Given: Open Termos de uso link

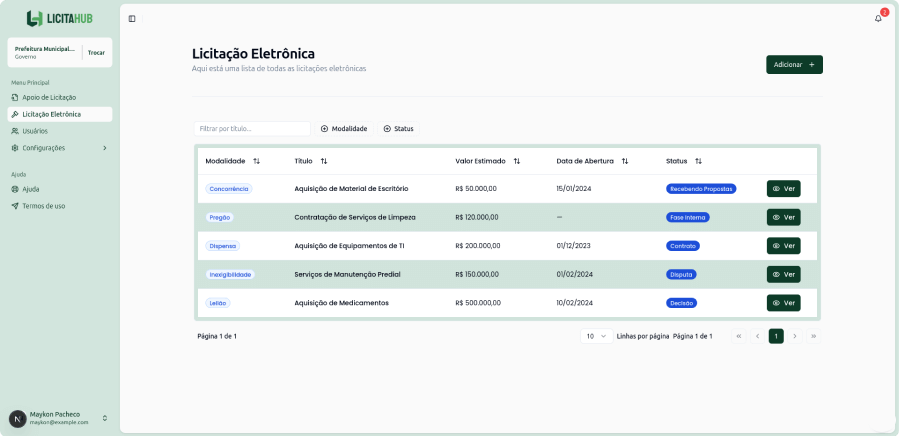Looking at the screenshot, I should pos(60,205).
